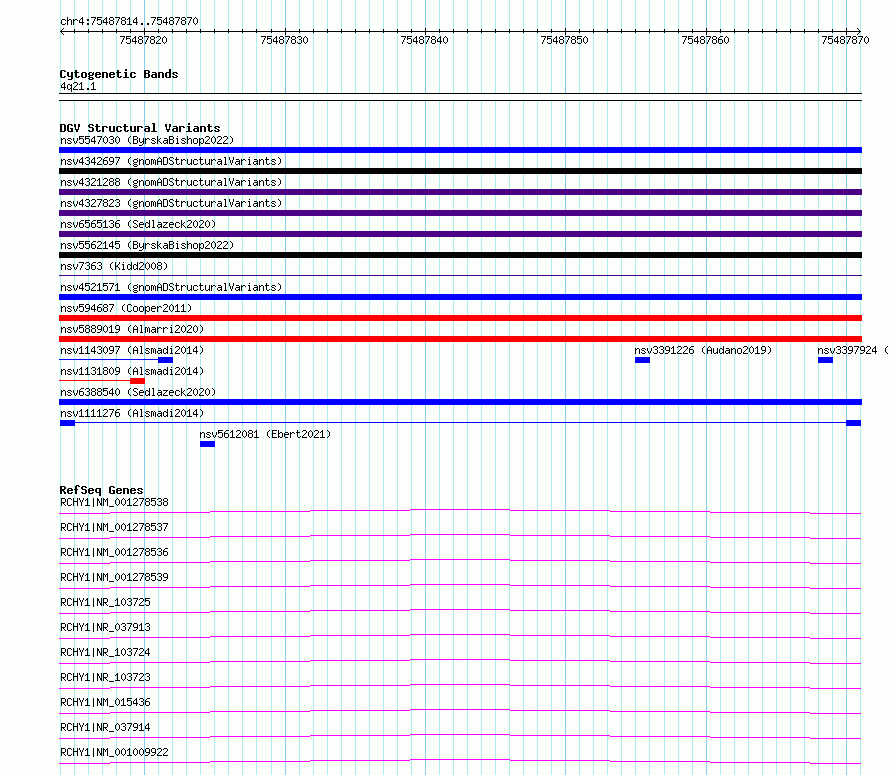Click ruler tick label 75487820
This screenshot has height=775, width=890.
tap(144, 40)
